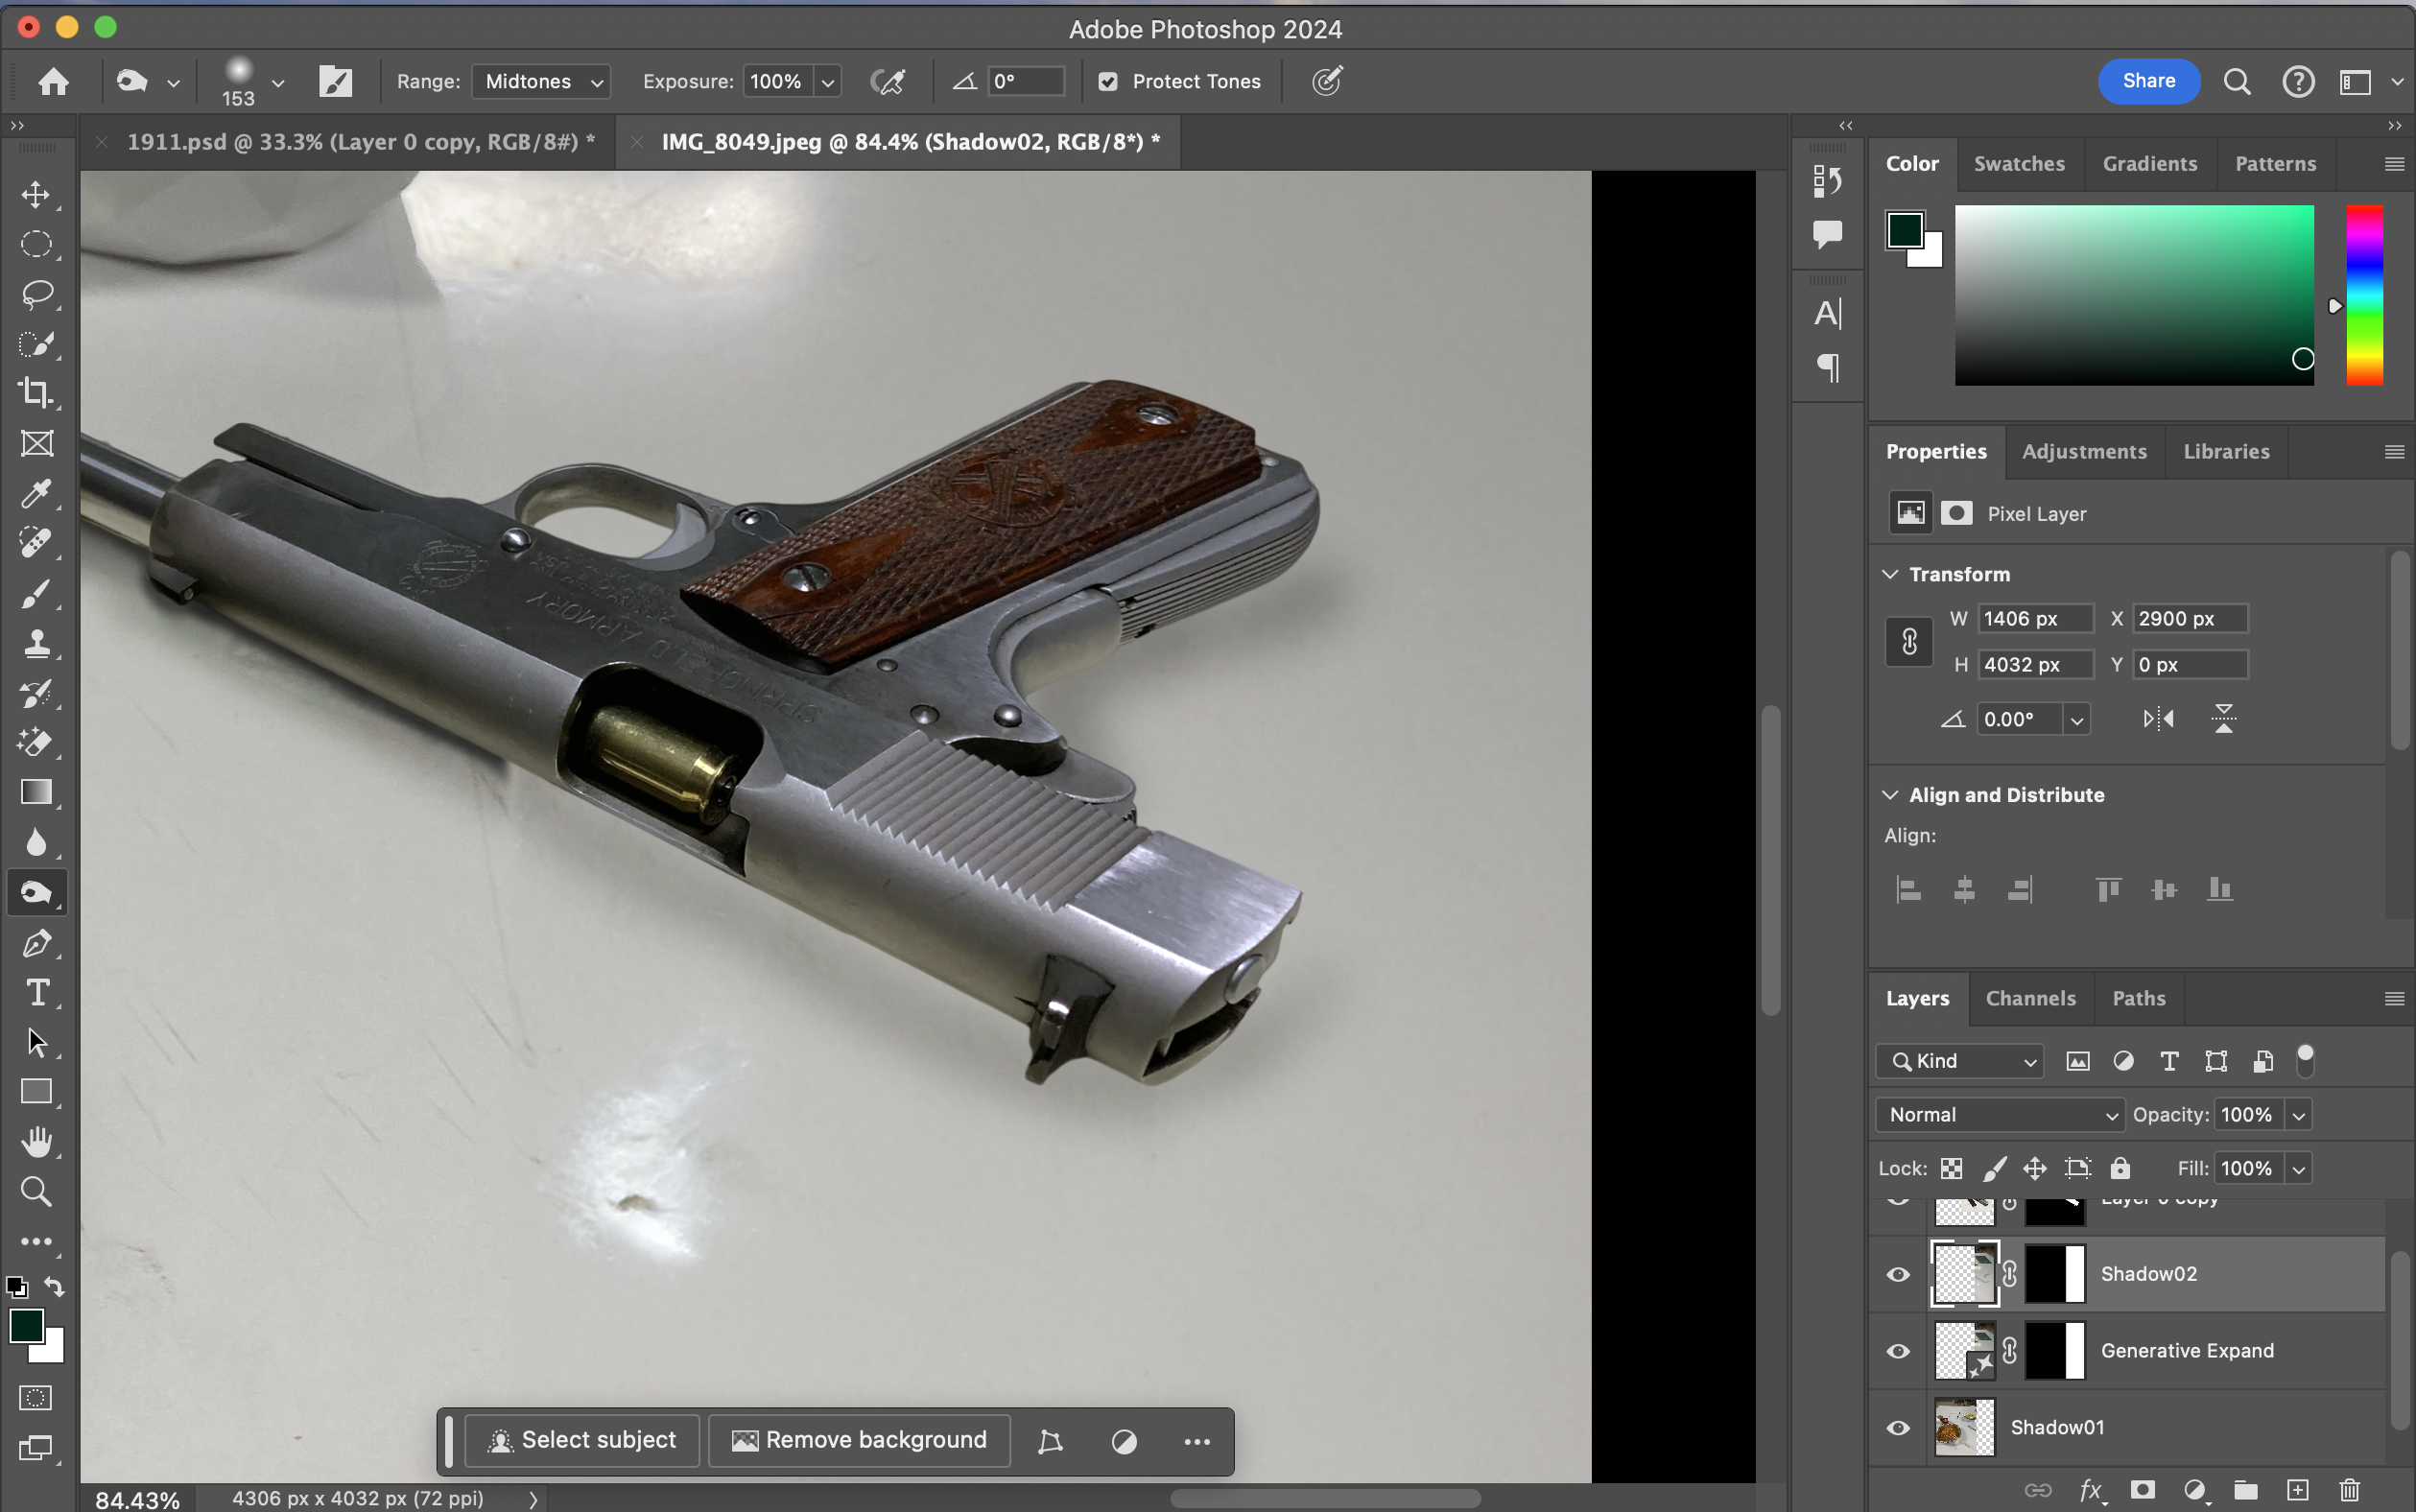The image size is (2416, 1512).
Task: Open the Normal blend mode dropdown
Action: coord(2000,1115)
